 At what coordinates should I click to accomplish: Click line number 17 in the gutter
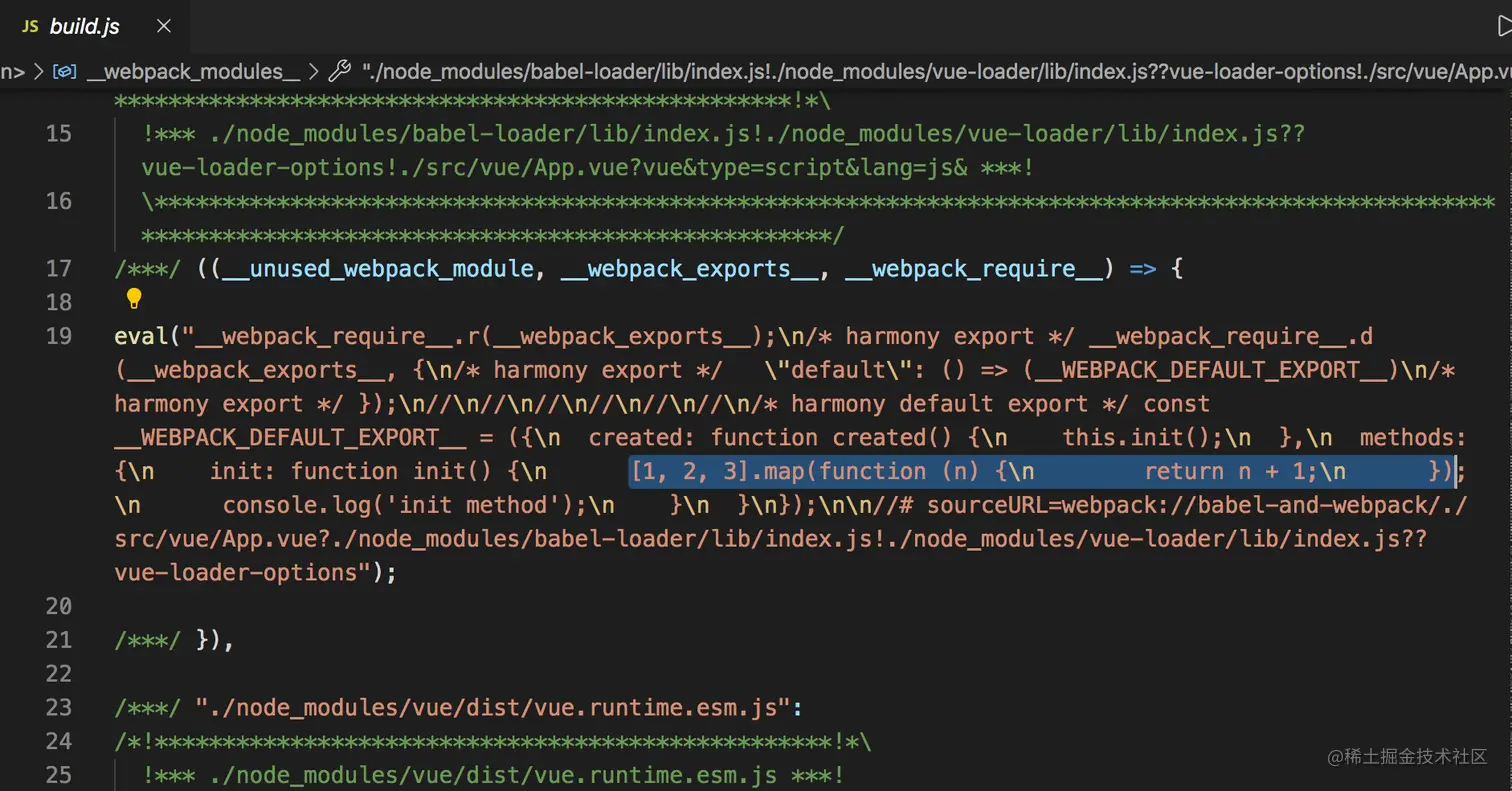(59, 268)
